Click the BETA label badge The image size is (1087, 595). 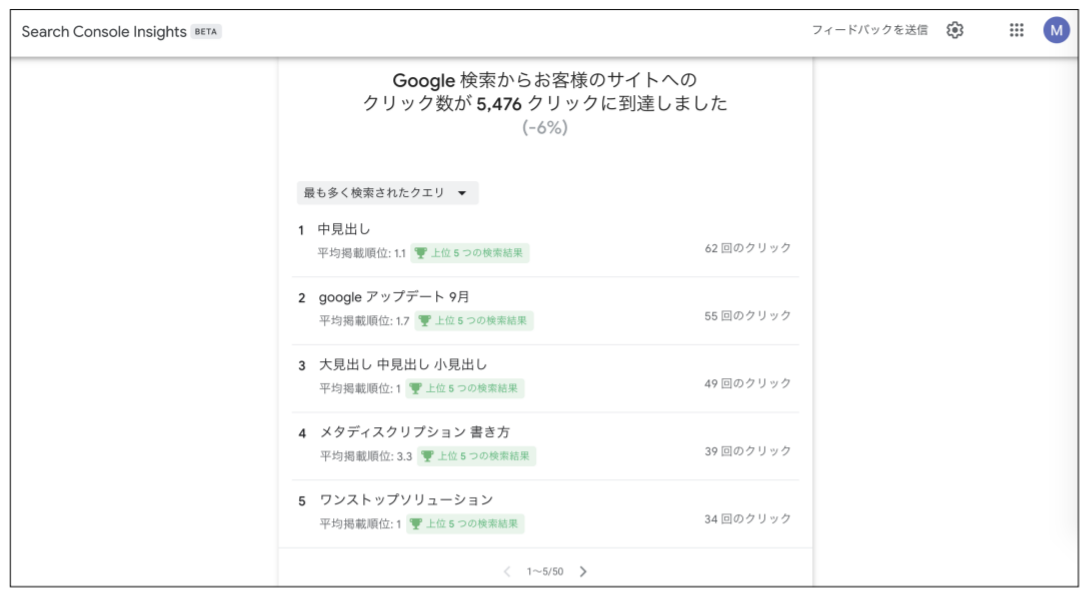tap(206, 32)
